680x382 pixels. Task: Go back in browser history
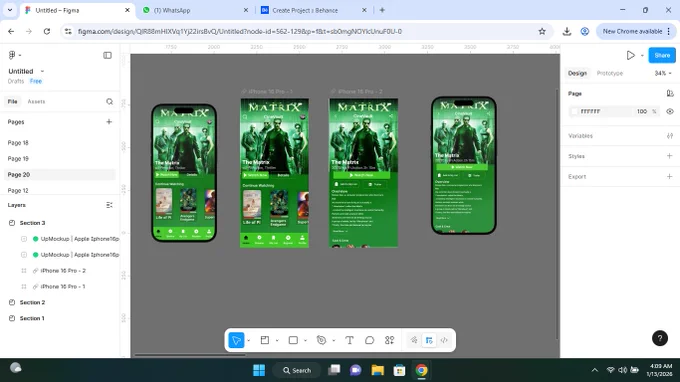[x=11, y=31]
